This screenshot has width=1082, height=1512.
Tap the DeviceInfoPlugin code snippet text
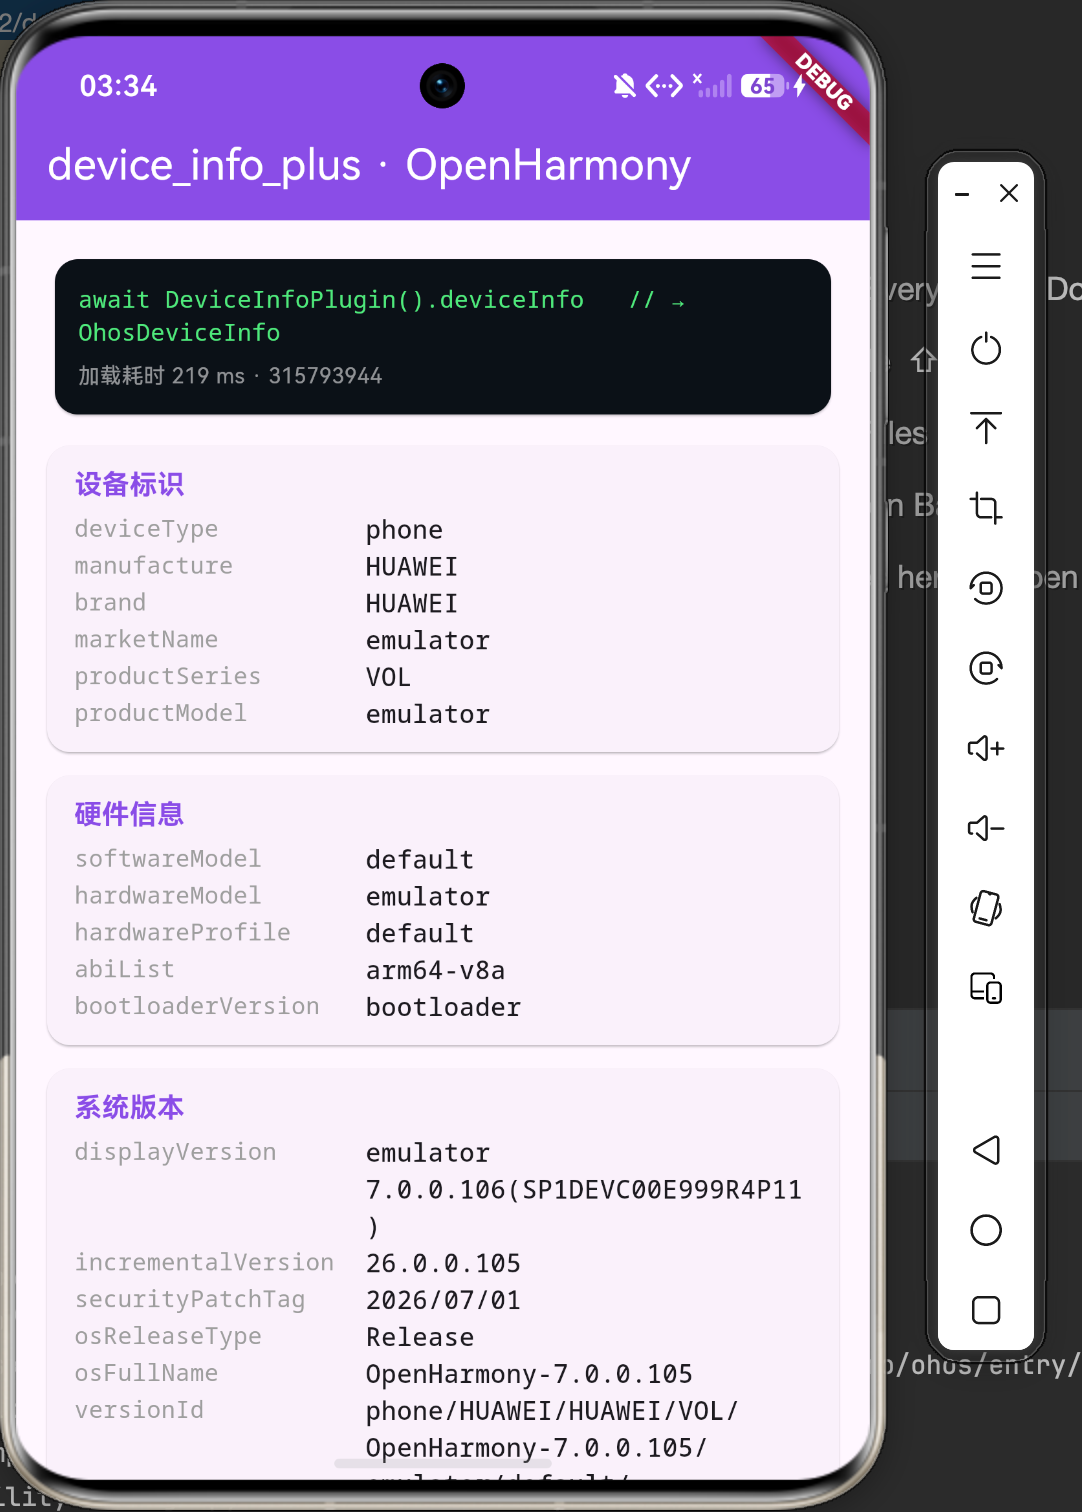382,316
